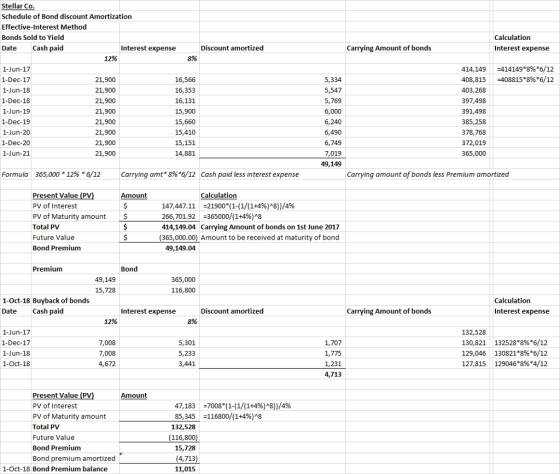Select buyback total discount 4,713
The image size is (560, 474).
[x=333, y=374]
